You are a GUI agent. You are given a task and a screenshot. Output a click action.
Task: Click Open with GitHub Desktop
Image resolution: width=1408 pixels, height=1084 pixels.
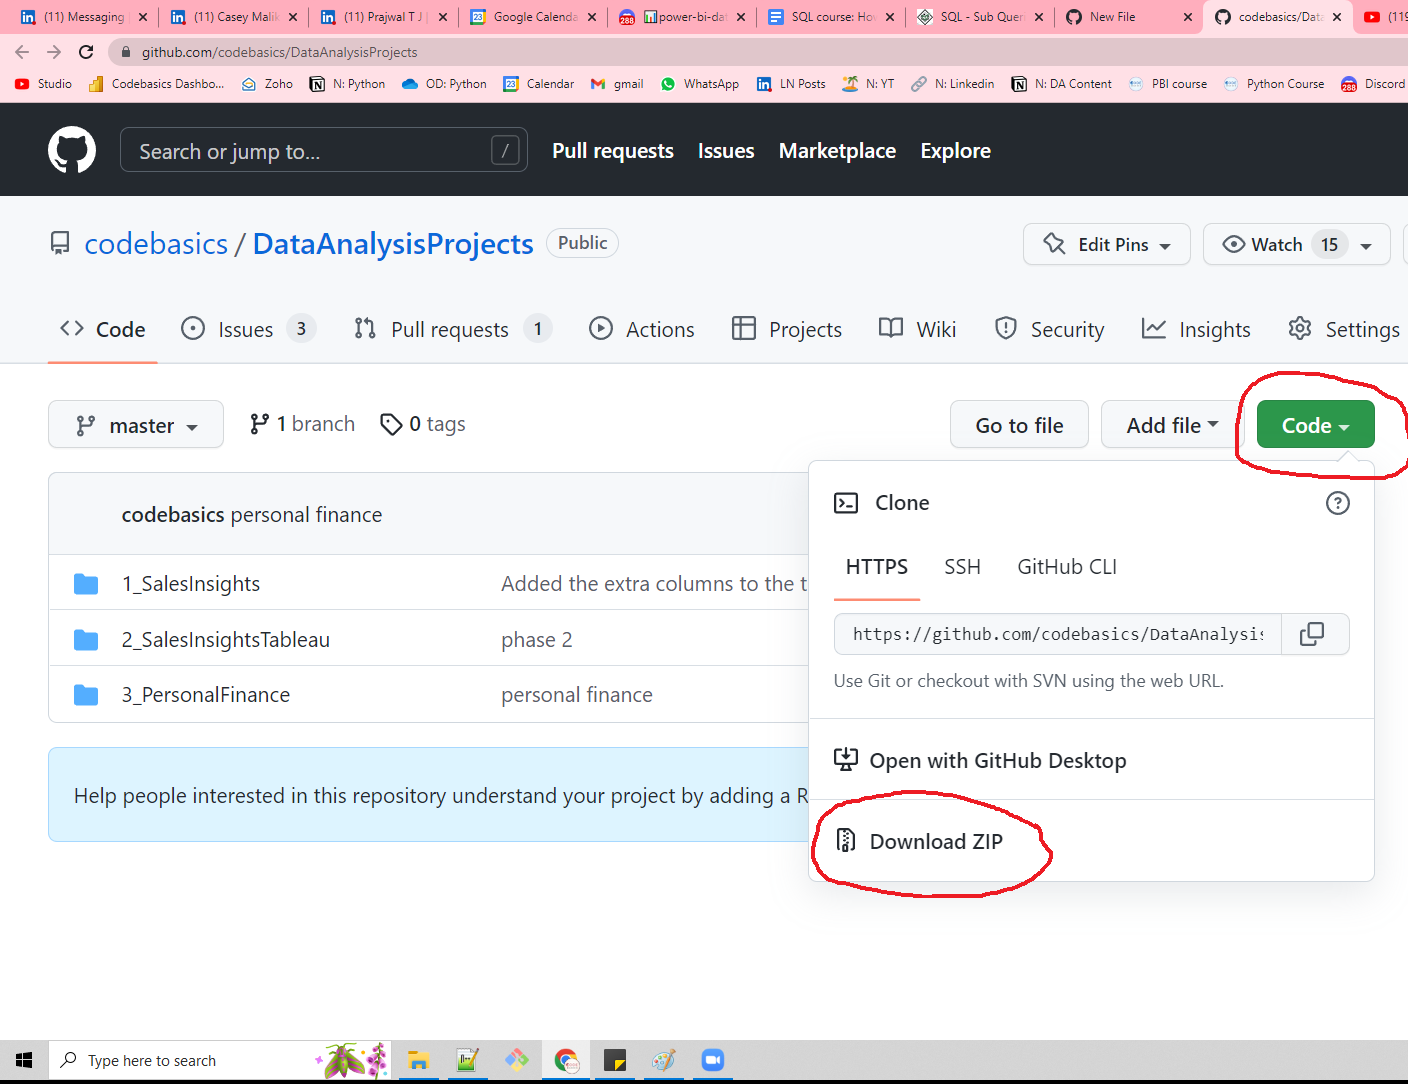[x=980, y=760]
